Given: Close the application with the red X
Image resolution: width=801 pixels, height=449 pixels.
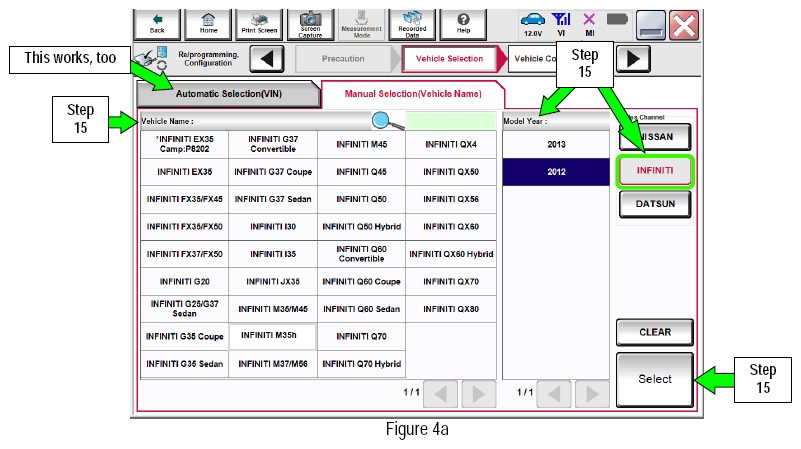Looking at the screenshot, I should click(x=684, y=25).
